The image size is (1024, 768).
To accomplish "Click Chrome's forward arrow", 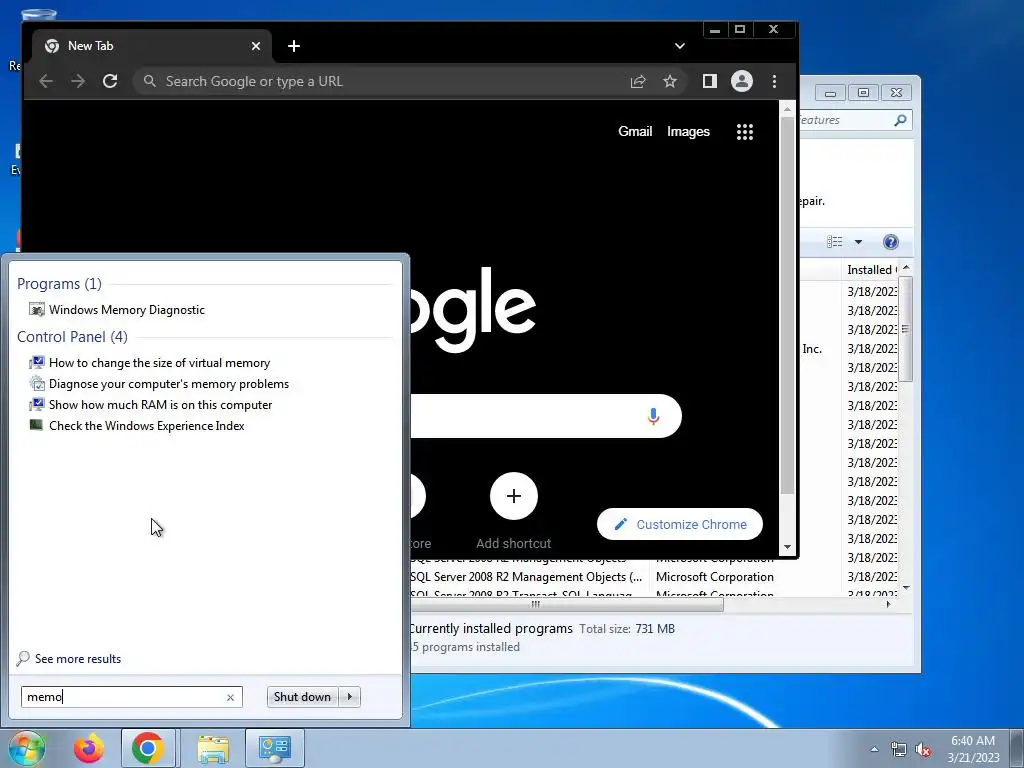I will click(x=78, y=81).
